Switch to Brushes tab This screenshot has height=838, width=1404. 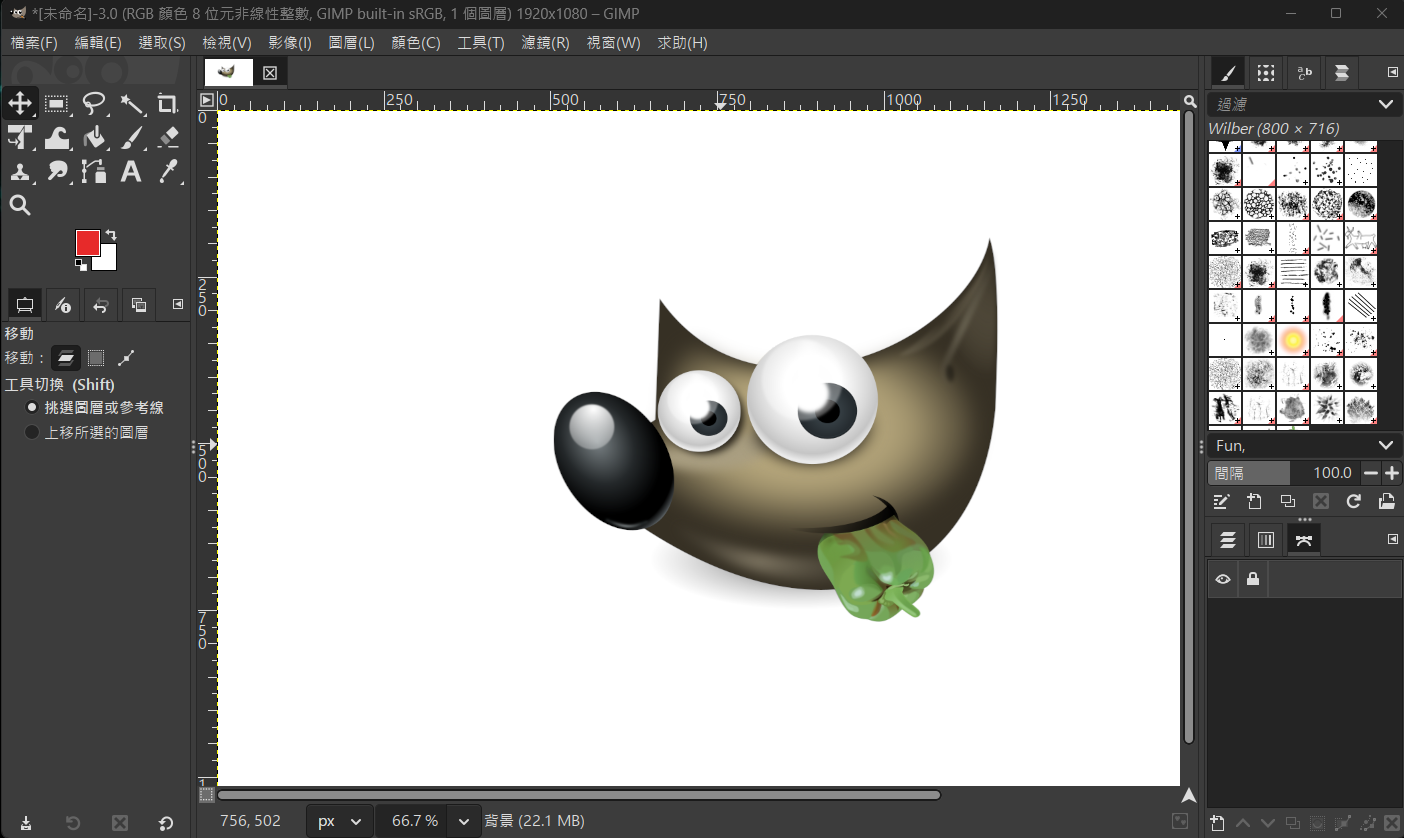pyautogui.click(x=1228, y=72)
